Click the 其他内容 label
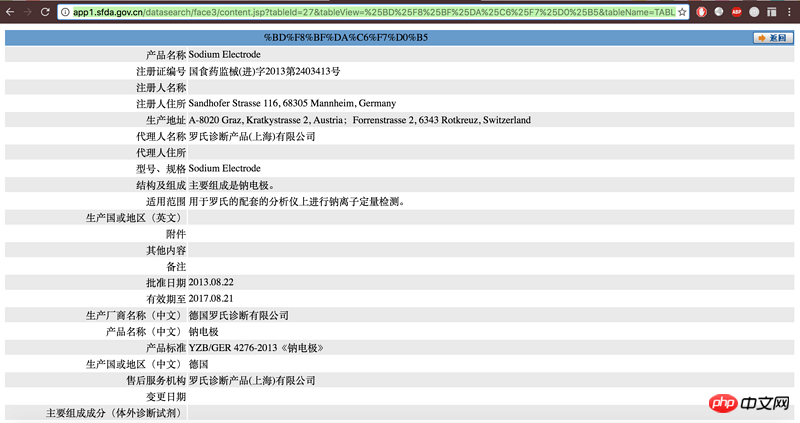The width and height of the screenshot is (800, 423). tap(166, 251)
